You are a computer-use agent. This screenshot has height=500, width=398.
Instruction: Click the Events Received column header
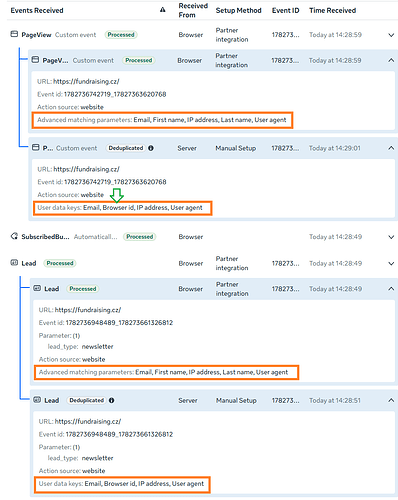pyautogui.click(x=37, y=10)
